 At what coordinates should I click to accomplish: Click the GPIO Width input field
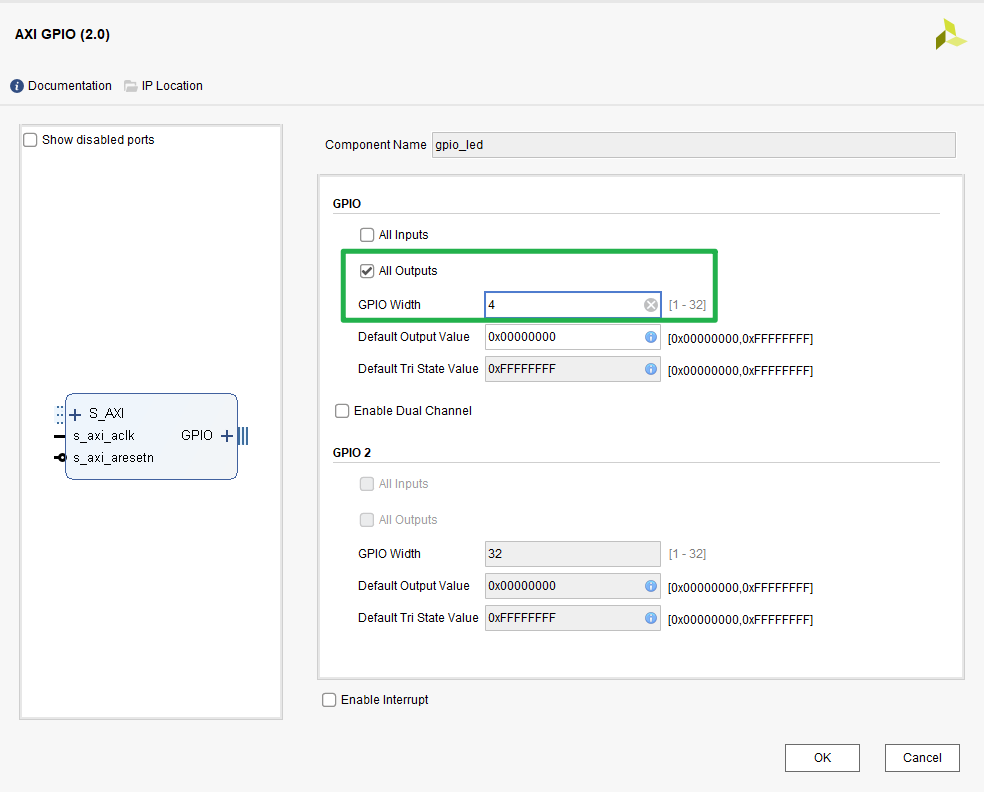coord(562,305)
